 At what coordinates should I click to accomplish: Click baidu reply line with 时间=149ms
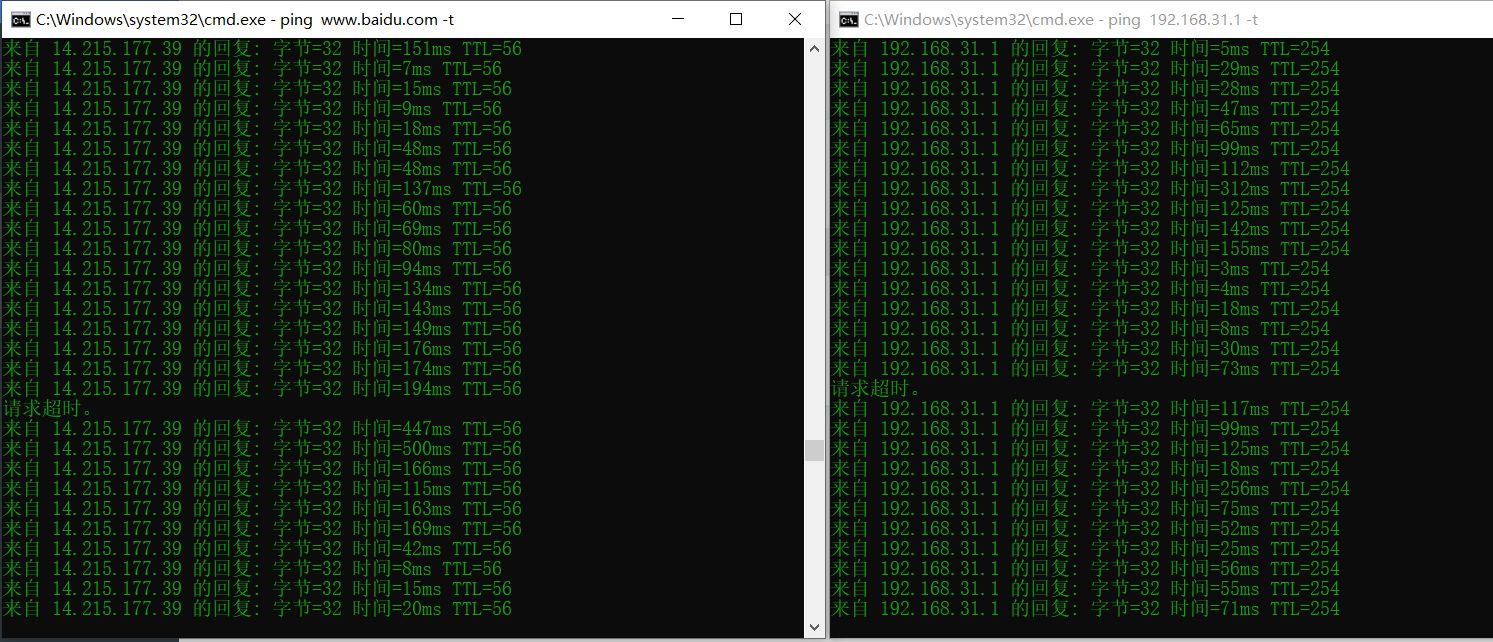pyautogui.click(x=262, y=329)
